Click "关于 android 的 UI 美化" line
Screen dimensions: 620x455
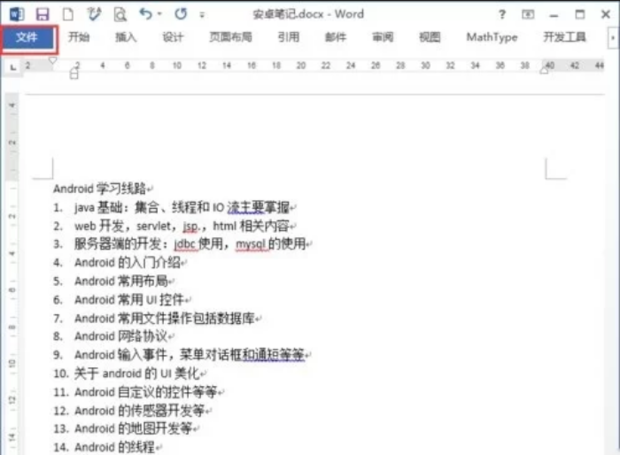coord(137,373)
